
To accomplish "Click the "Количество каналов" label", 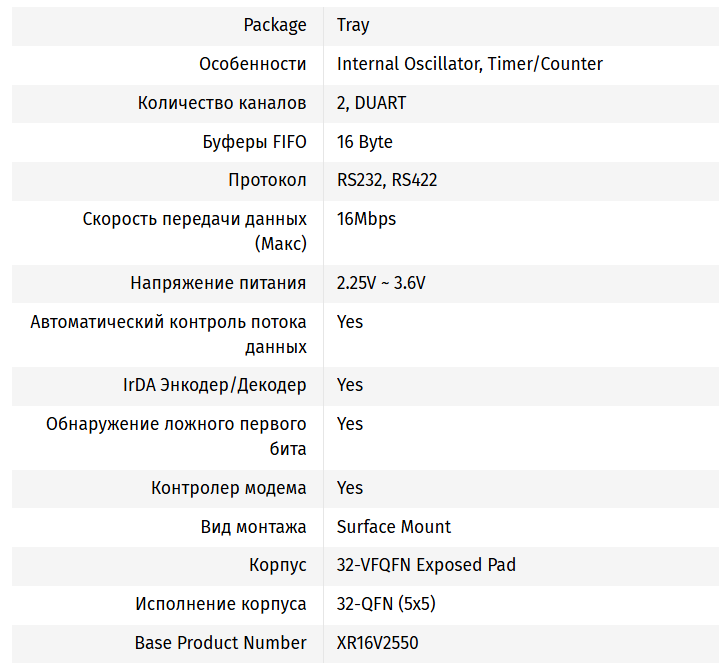I will (x=222, y=103).
